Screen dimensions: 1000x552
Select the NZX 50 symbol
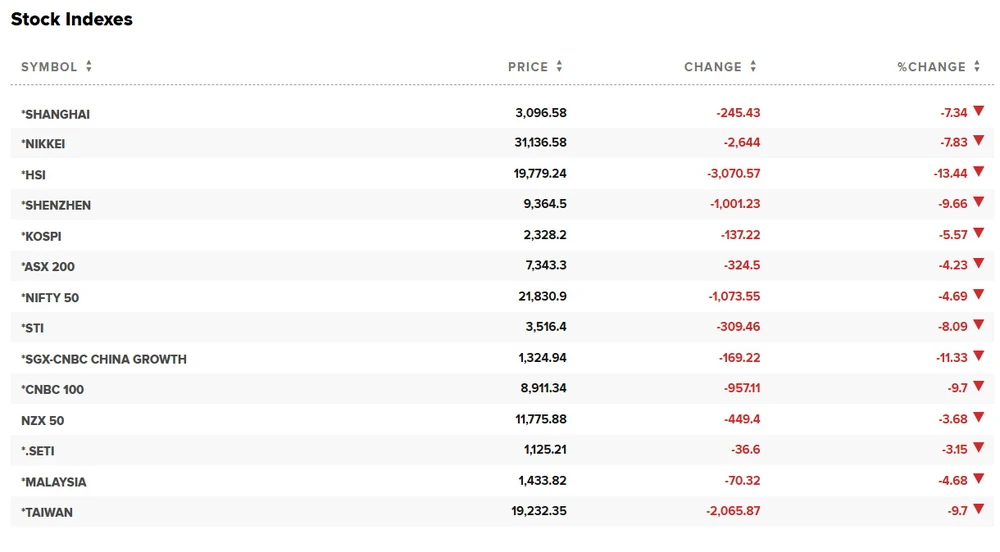43,420
